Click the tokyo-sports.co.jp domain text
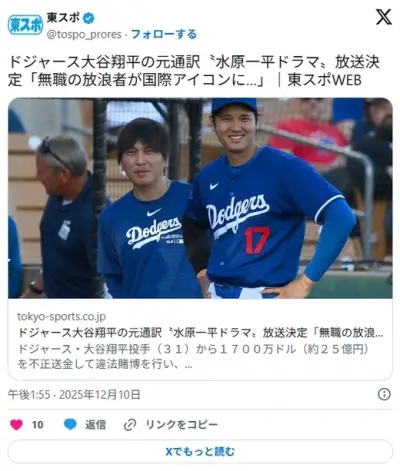400x471 pixels. (62, 317)
